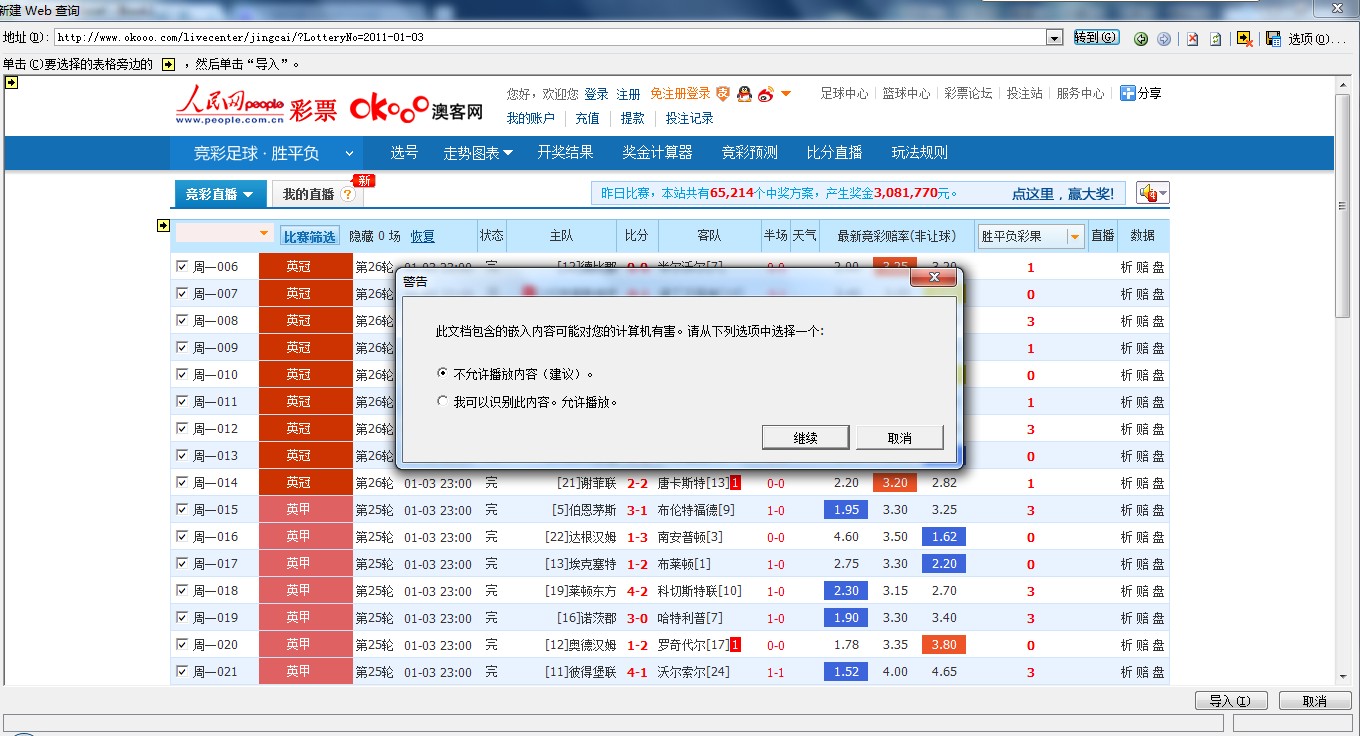Switch to the 我的直播 tab

(308, 194)
